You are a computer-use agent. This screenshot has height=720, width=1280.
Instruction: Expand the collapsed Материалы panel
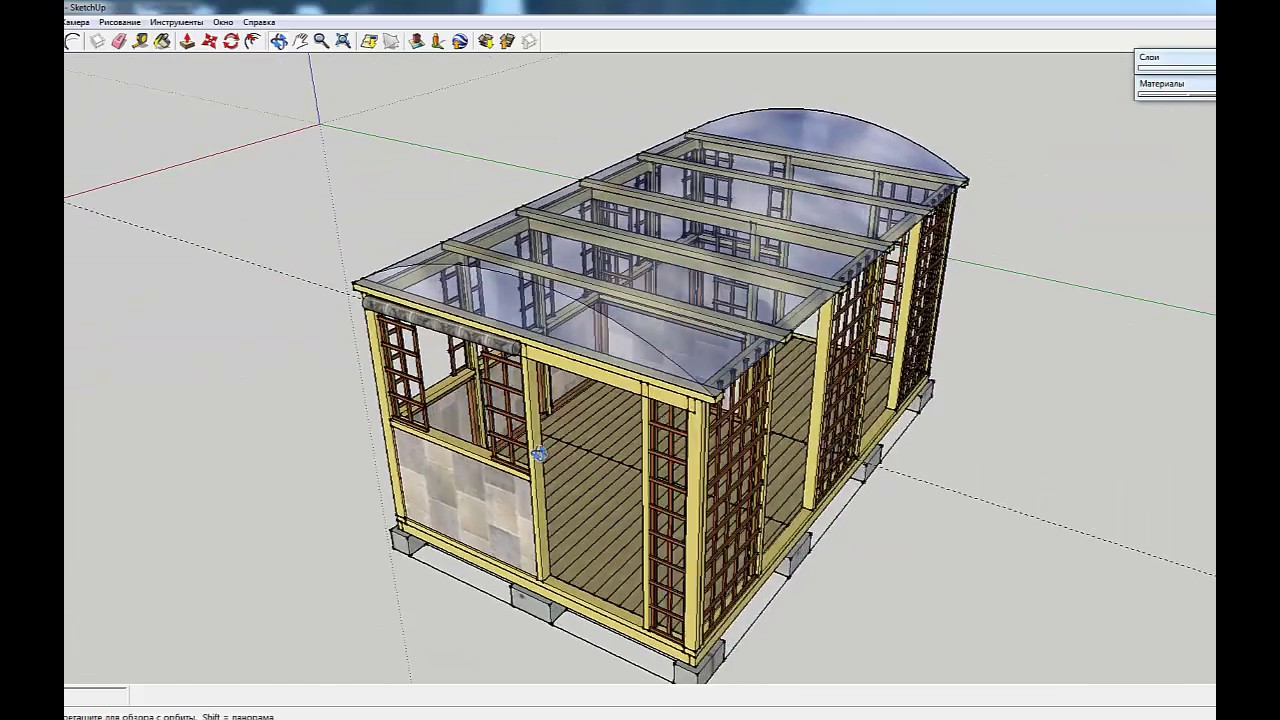[x=1175, y=84]
